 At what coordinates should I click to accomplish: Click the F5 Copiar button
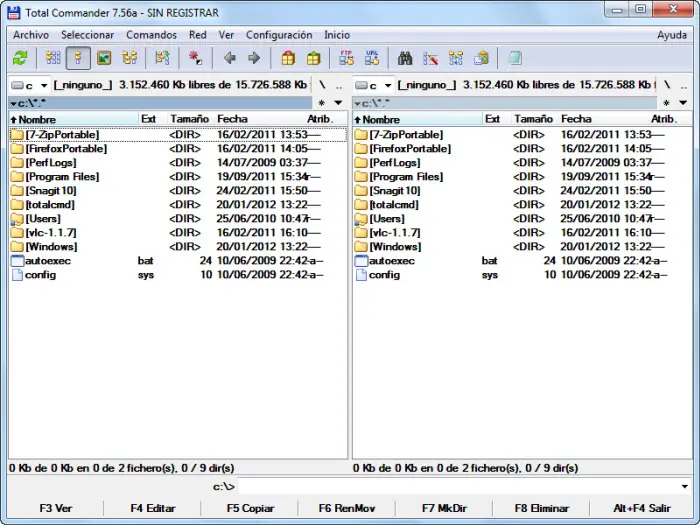(250, 508)
